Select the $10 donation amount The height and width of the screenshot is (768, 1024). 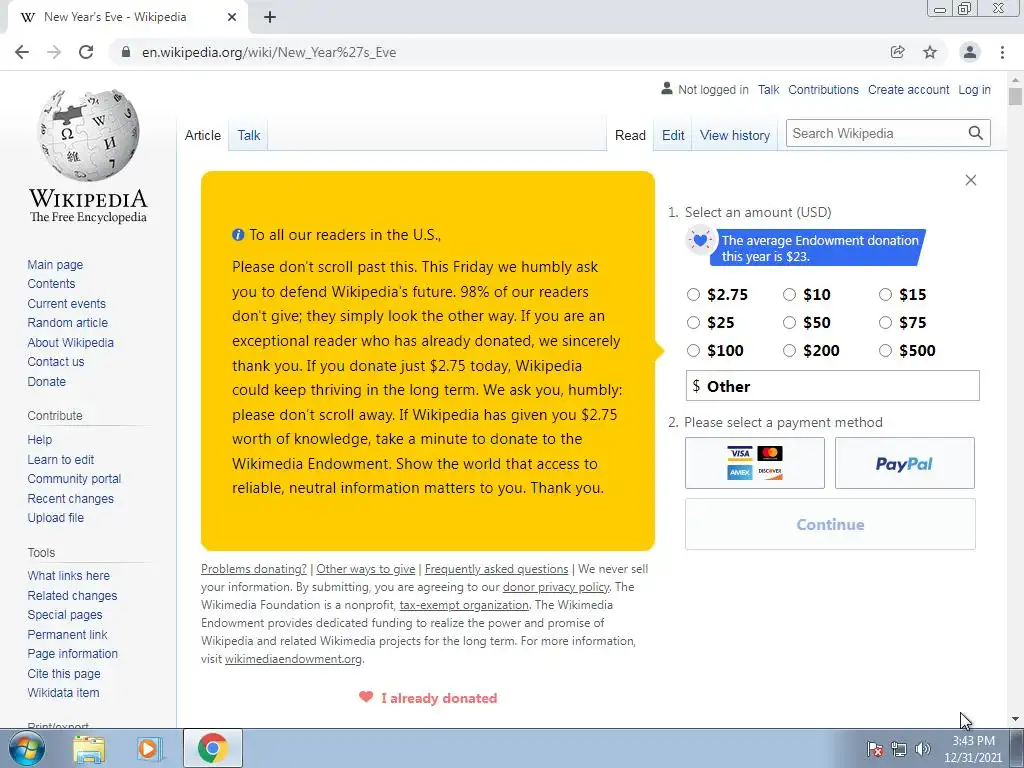coord(790,295)
